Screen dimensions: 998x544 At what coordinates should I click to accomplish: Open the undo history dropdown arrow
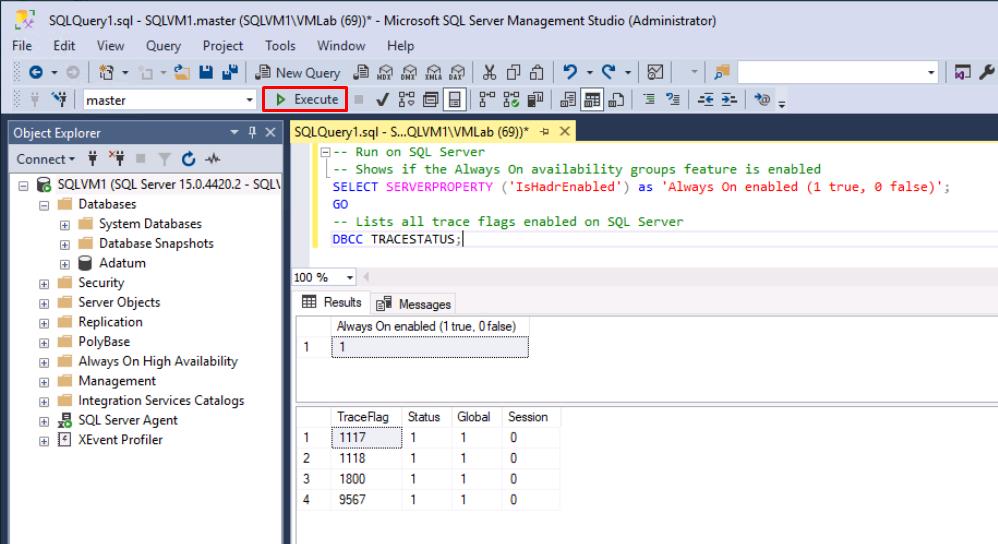tap(589, 73)
